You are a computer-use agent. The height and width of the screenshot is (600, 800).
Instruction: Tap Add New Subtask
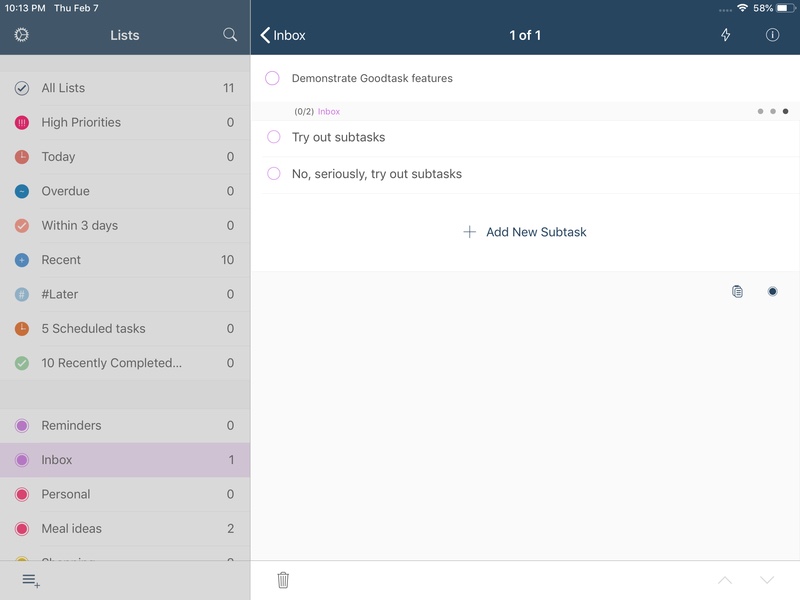[x=523, y=231]
